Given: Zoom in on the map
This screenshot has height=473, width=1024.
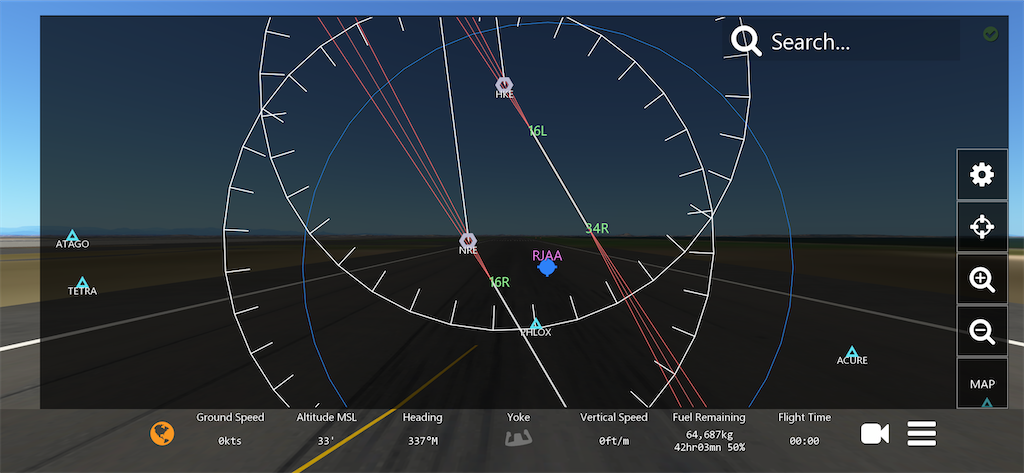Looking at the screenshot, I should pyautogui.click(x=982, y=279).
